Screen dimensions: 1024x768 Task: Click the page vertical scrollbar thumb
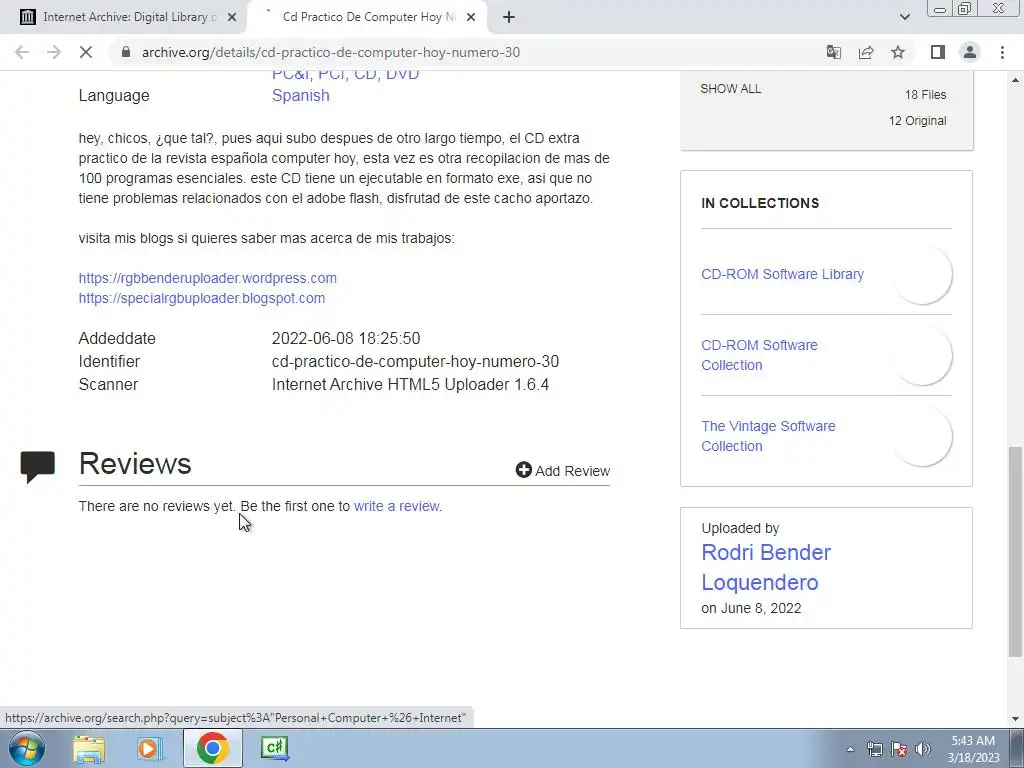(x=1015, y=551)
